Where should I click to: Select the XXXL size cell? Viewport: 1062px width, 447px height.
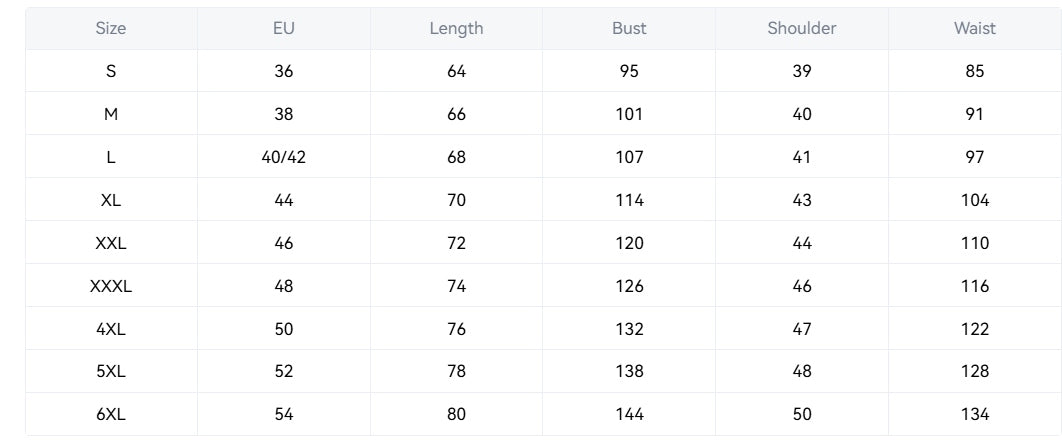click(x=111, y=286)
